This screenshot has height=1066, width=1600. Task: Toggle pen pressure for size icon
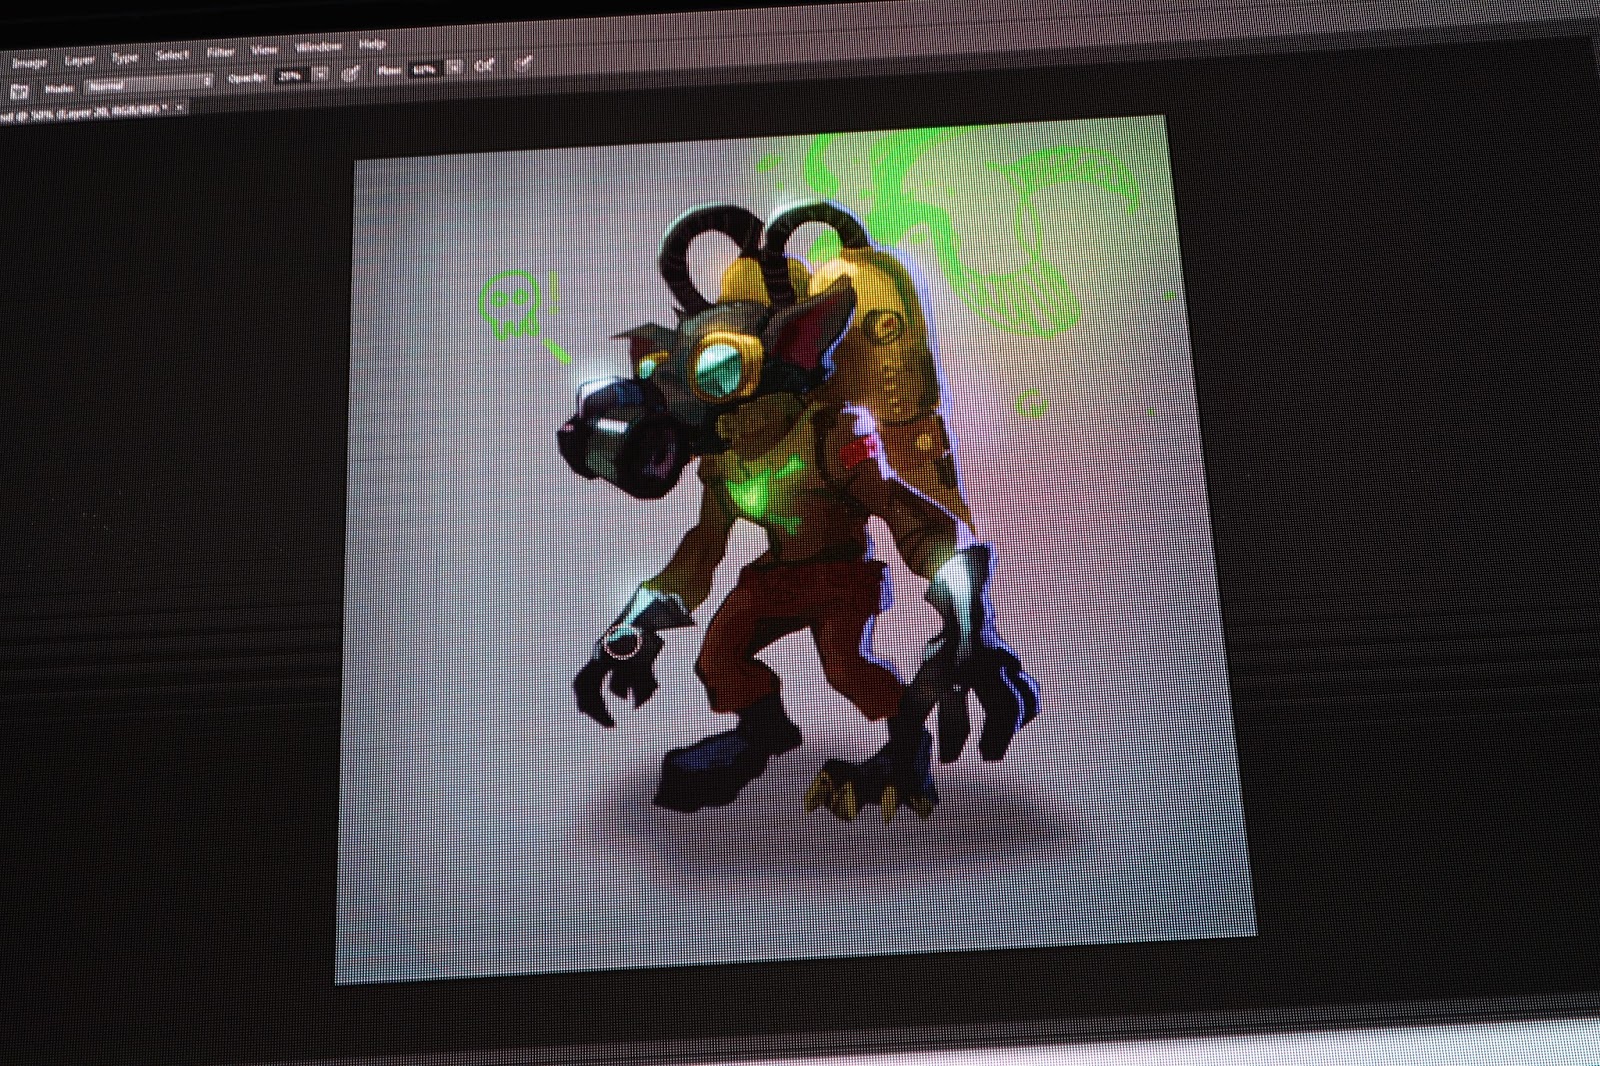coord(522,64)
